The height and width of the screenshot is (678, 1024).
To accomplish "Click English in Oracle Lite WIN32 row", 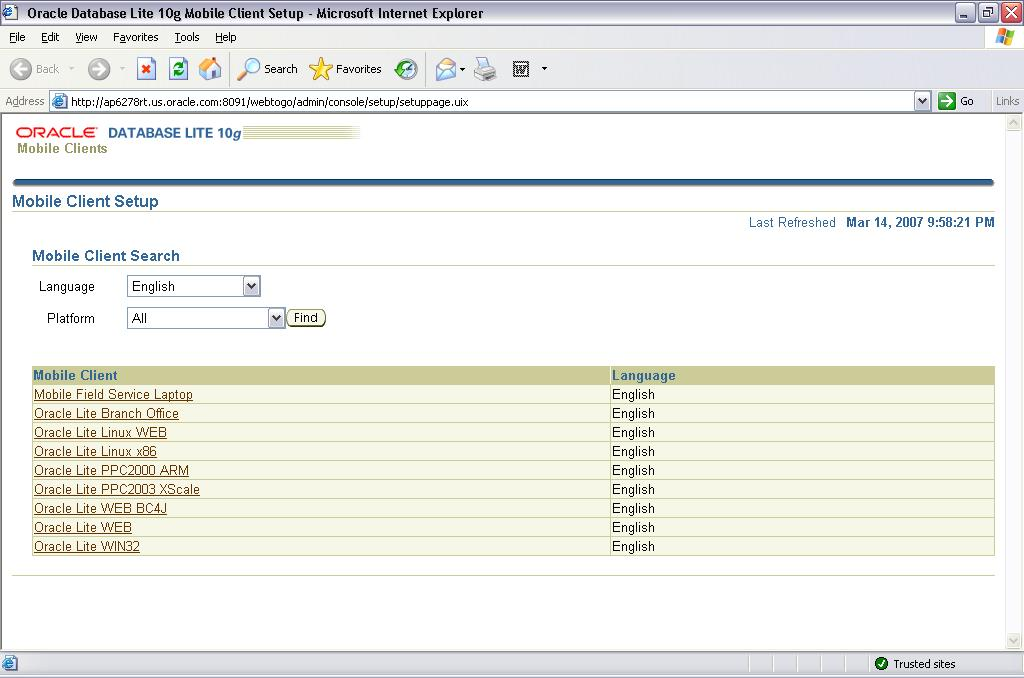I will pos(633,546).
